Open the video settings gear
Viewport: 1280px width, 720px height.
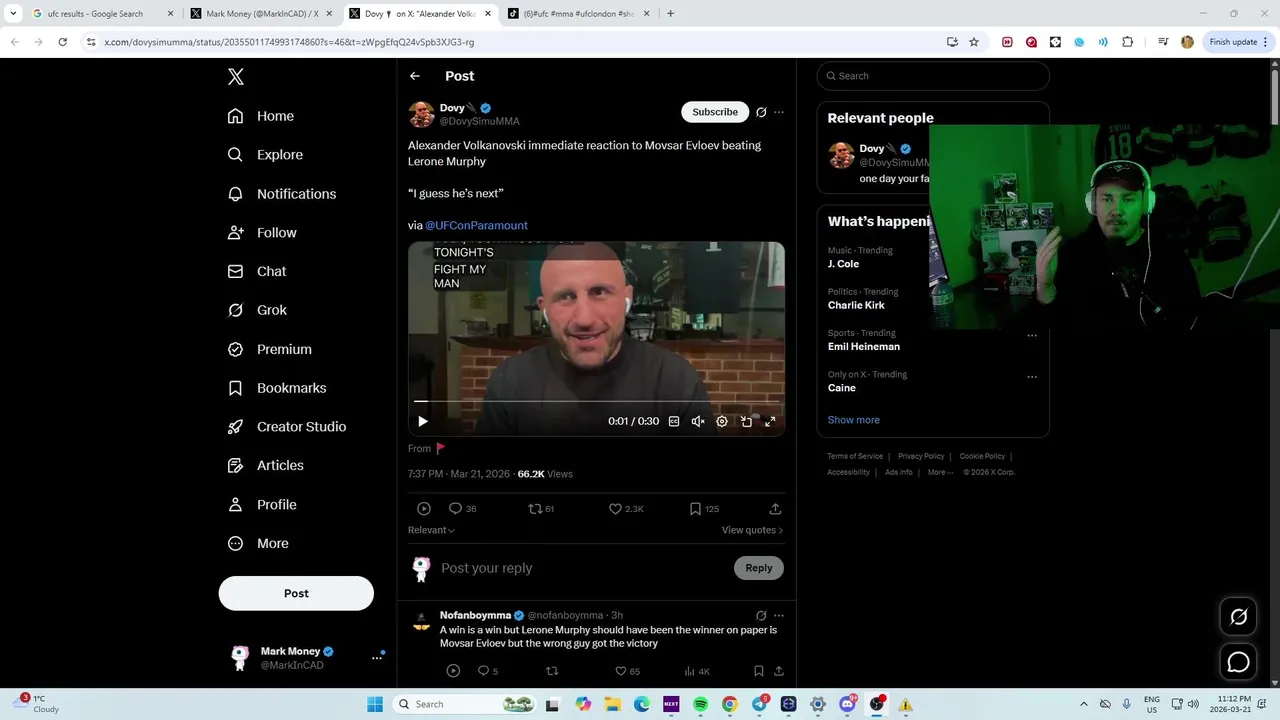722,422
